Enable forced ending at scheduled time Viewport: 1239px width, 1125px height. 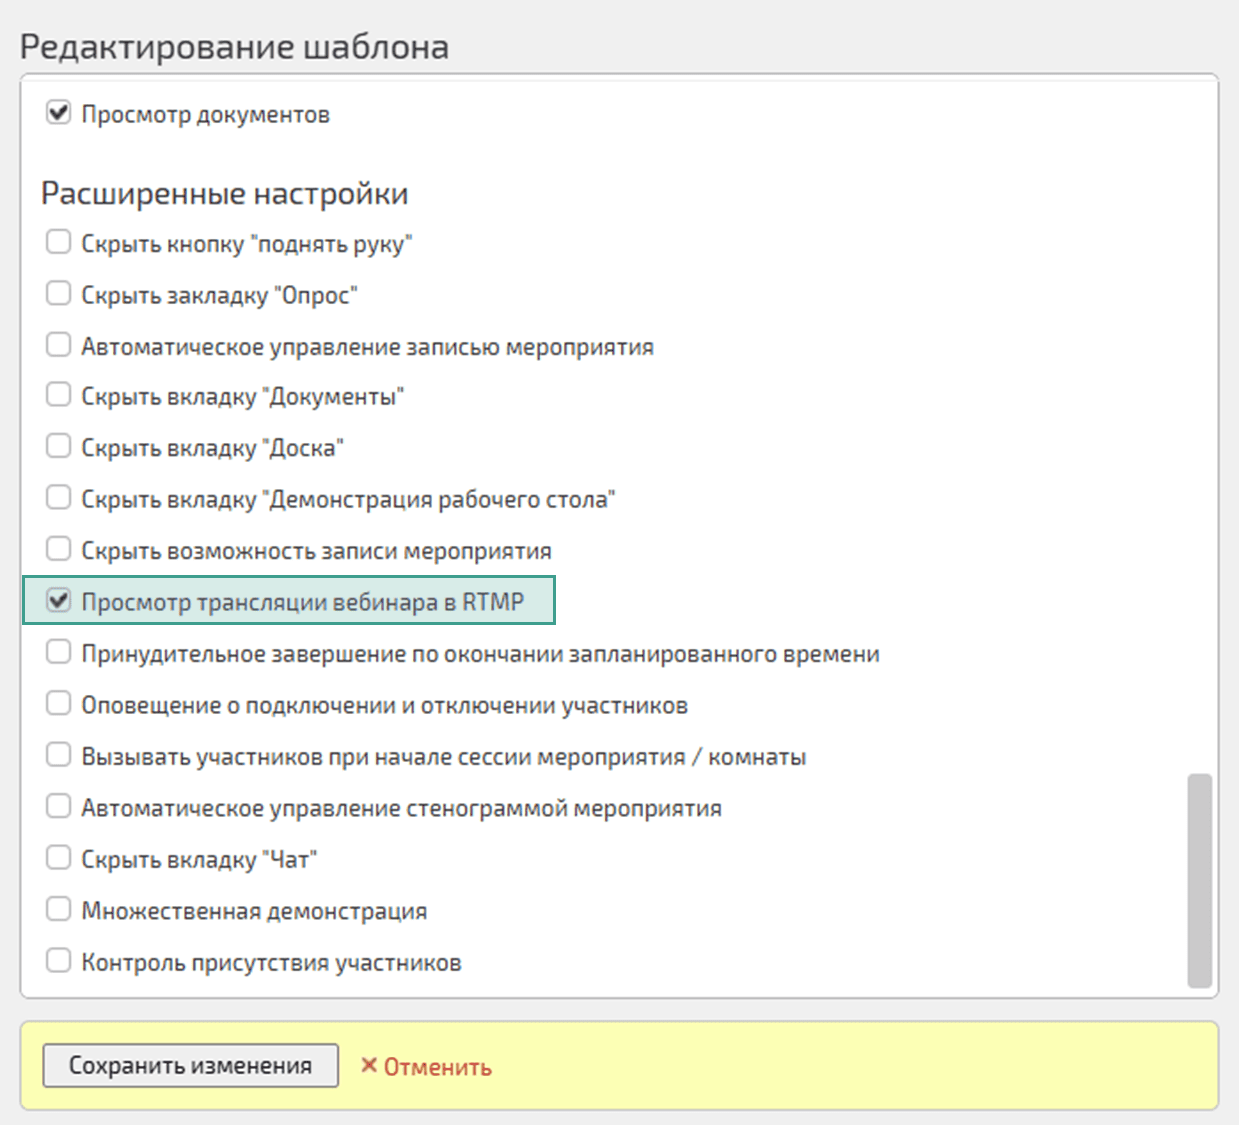click(x=58, y=651)
